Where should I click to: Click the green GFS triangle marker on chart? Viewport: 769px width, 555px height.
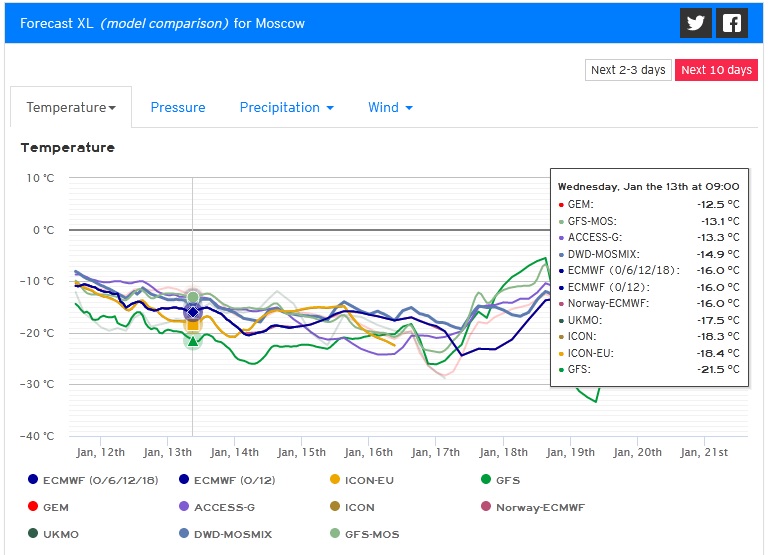tap(193, 341)
